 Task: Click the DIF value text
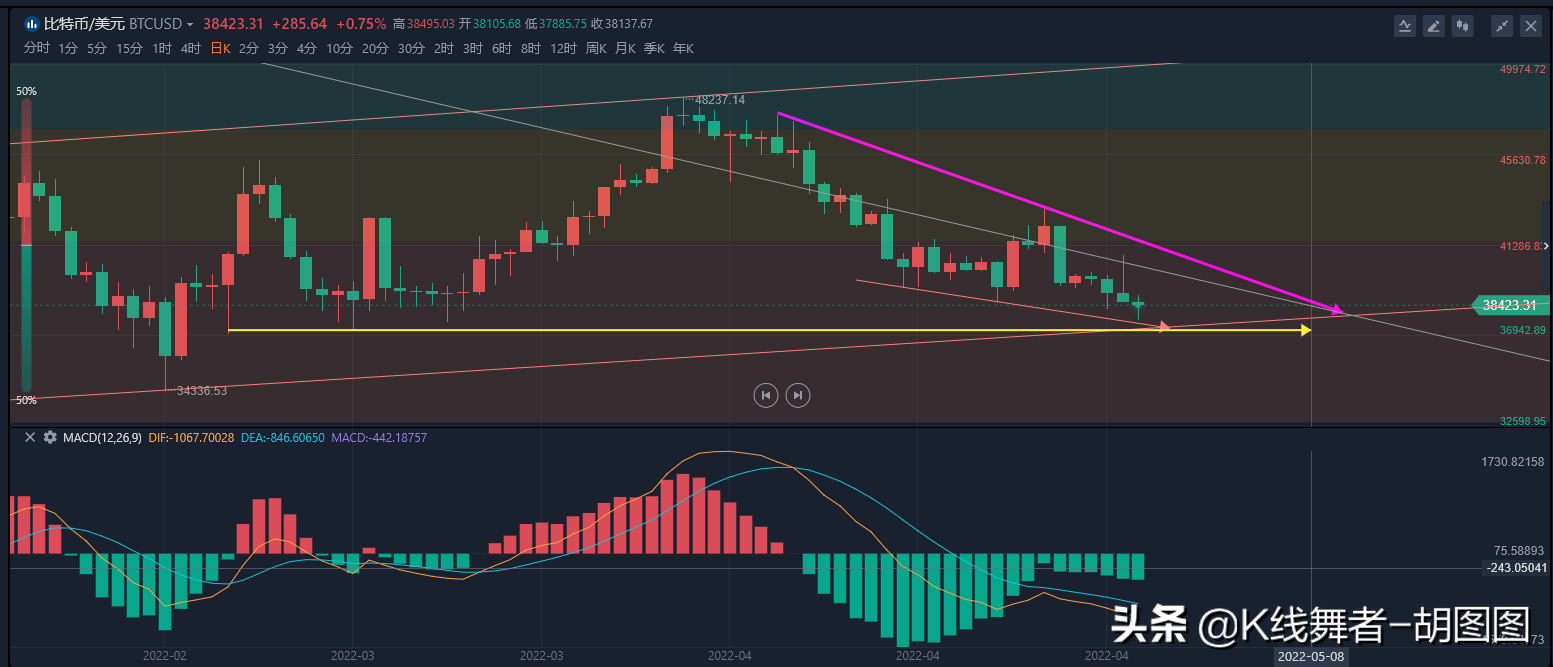(x=191, y=437)
